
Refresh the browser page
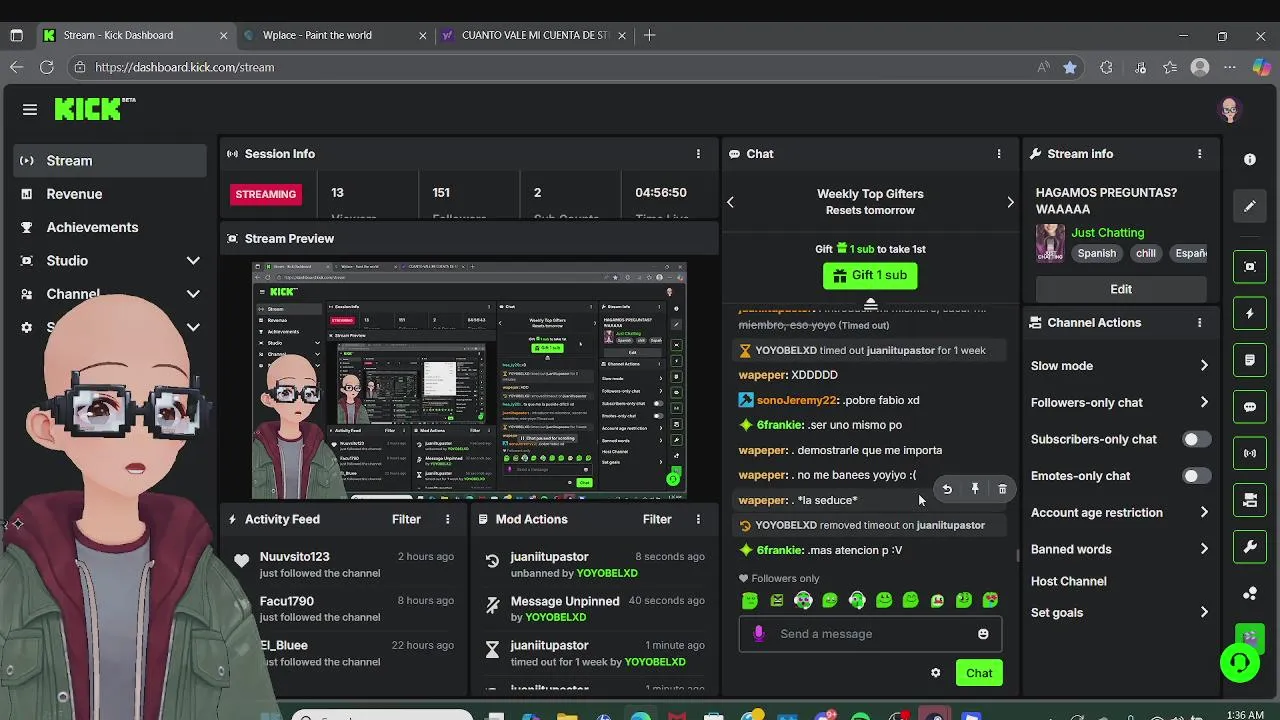click(46, 67)
